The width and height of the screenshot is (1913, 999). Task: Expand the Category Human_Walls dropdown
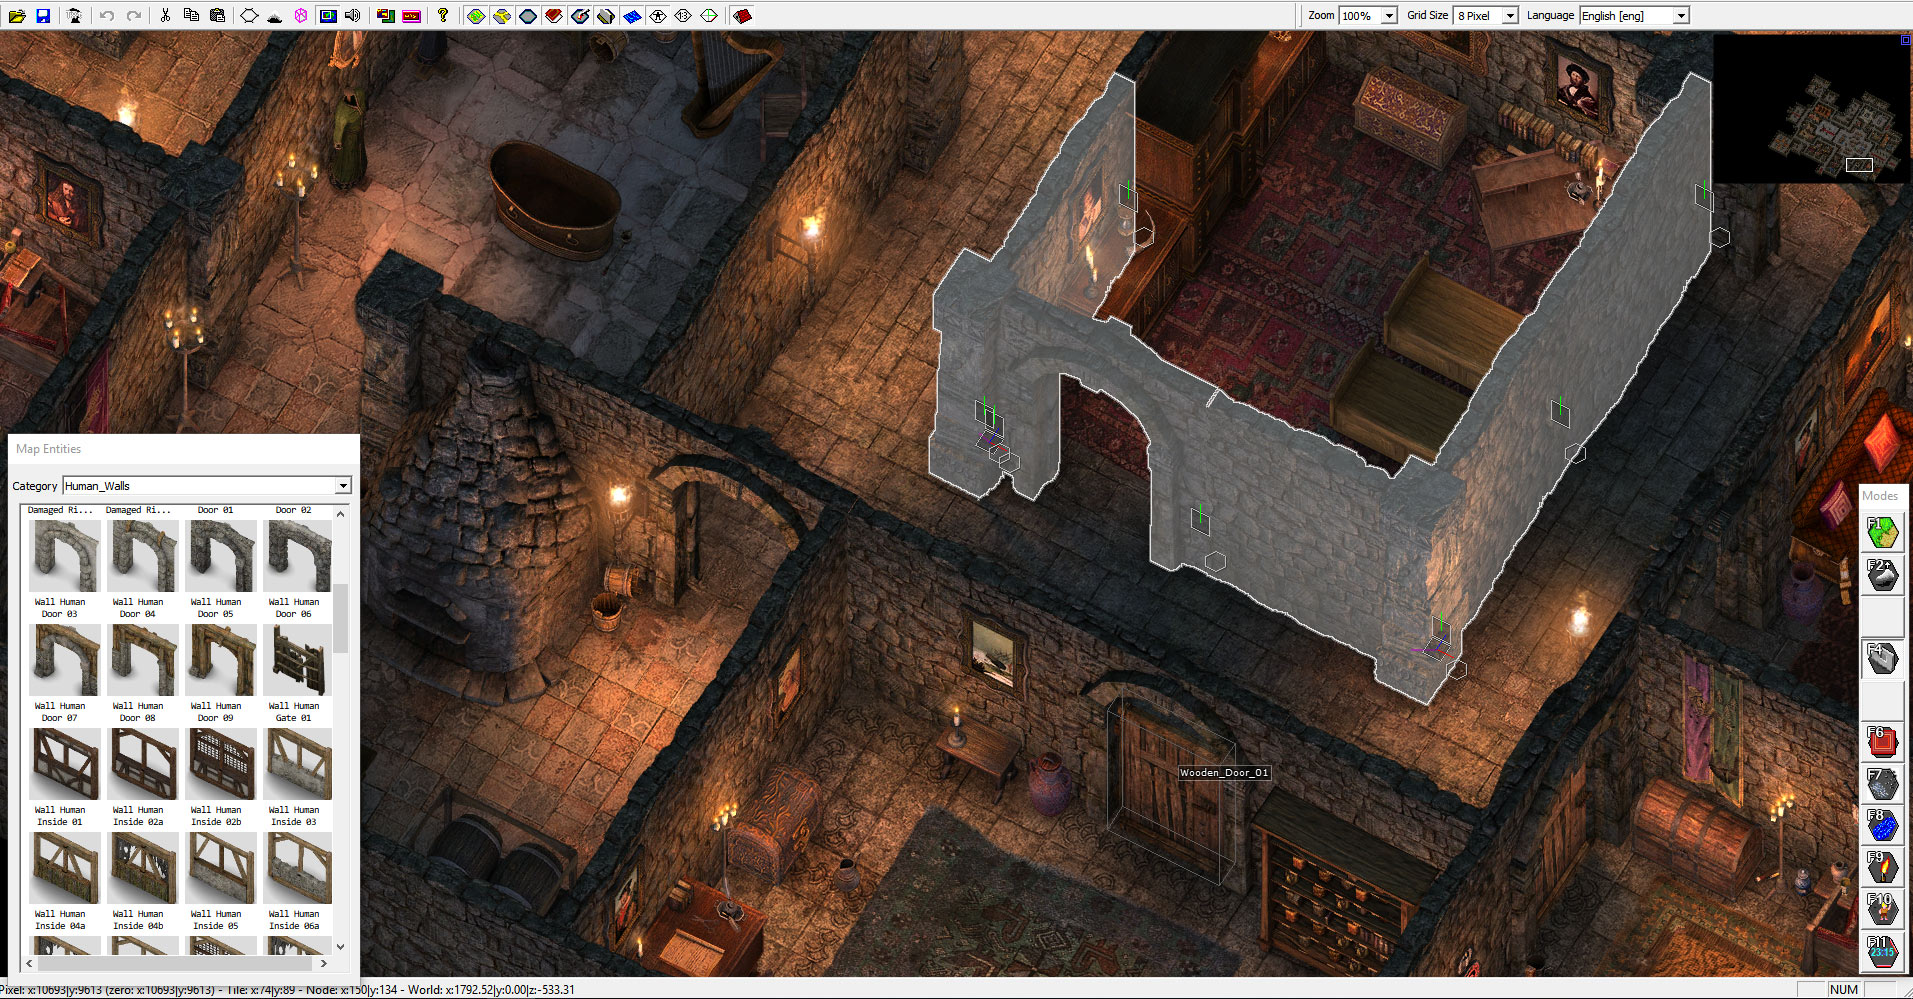click(x=343, y=486)
